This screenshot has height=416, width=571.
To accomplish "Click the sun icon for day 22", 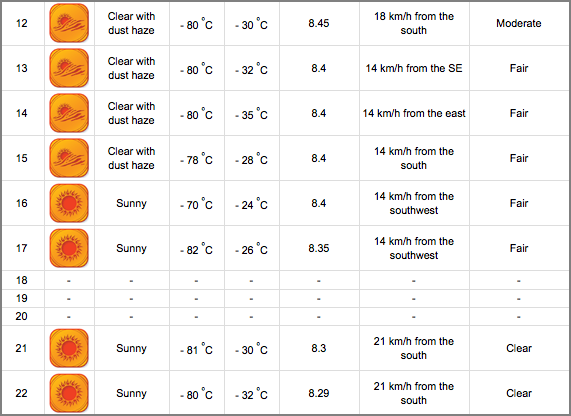I will (x=69, y=393).
